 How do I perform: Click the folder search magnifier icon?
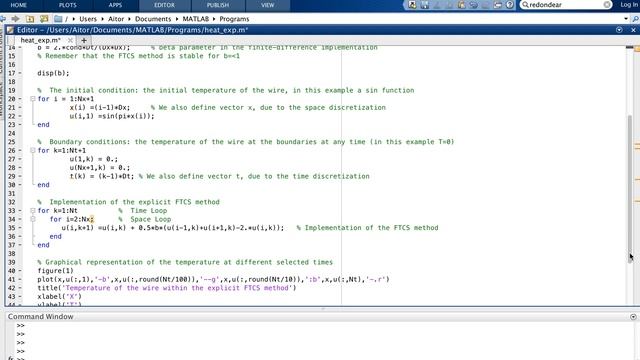coord(635,19)
